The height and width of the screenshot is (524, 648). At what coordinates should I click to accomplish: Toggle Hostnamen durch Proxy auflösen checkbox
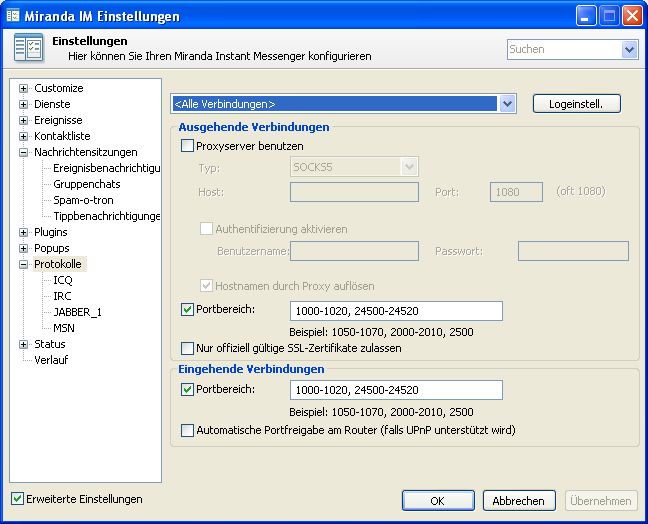point(206,286)
